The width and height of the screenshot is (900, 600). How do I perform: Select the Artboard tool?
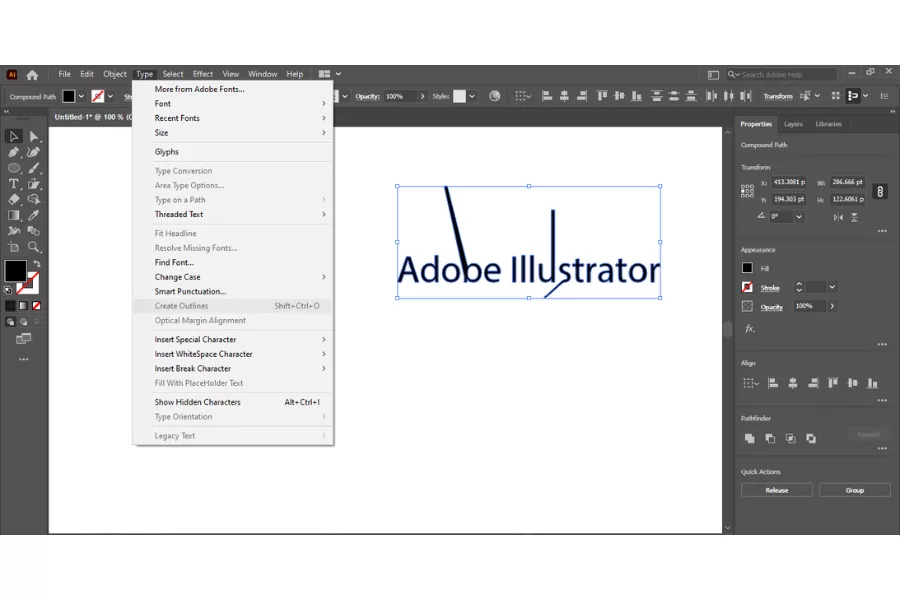[14, 247]
